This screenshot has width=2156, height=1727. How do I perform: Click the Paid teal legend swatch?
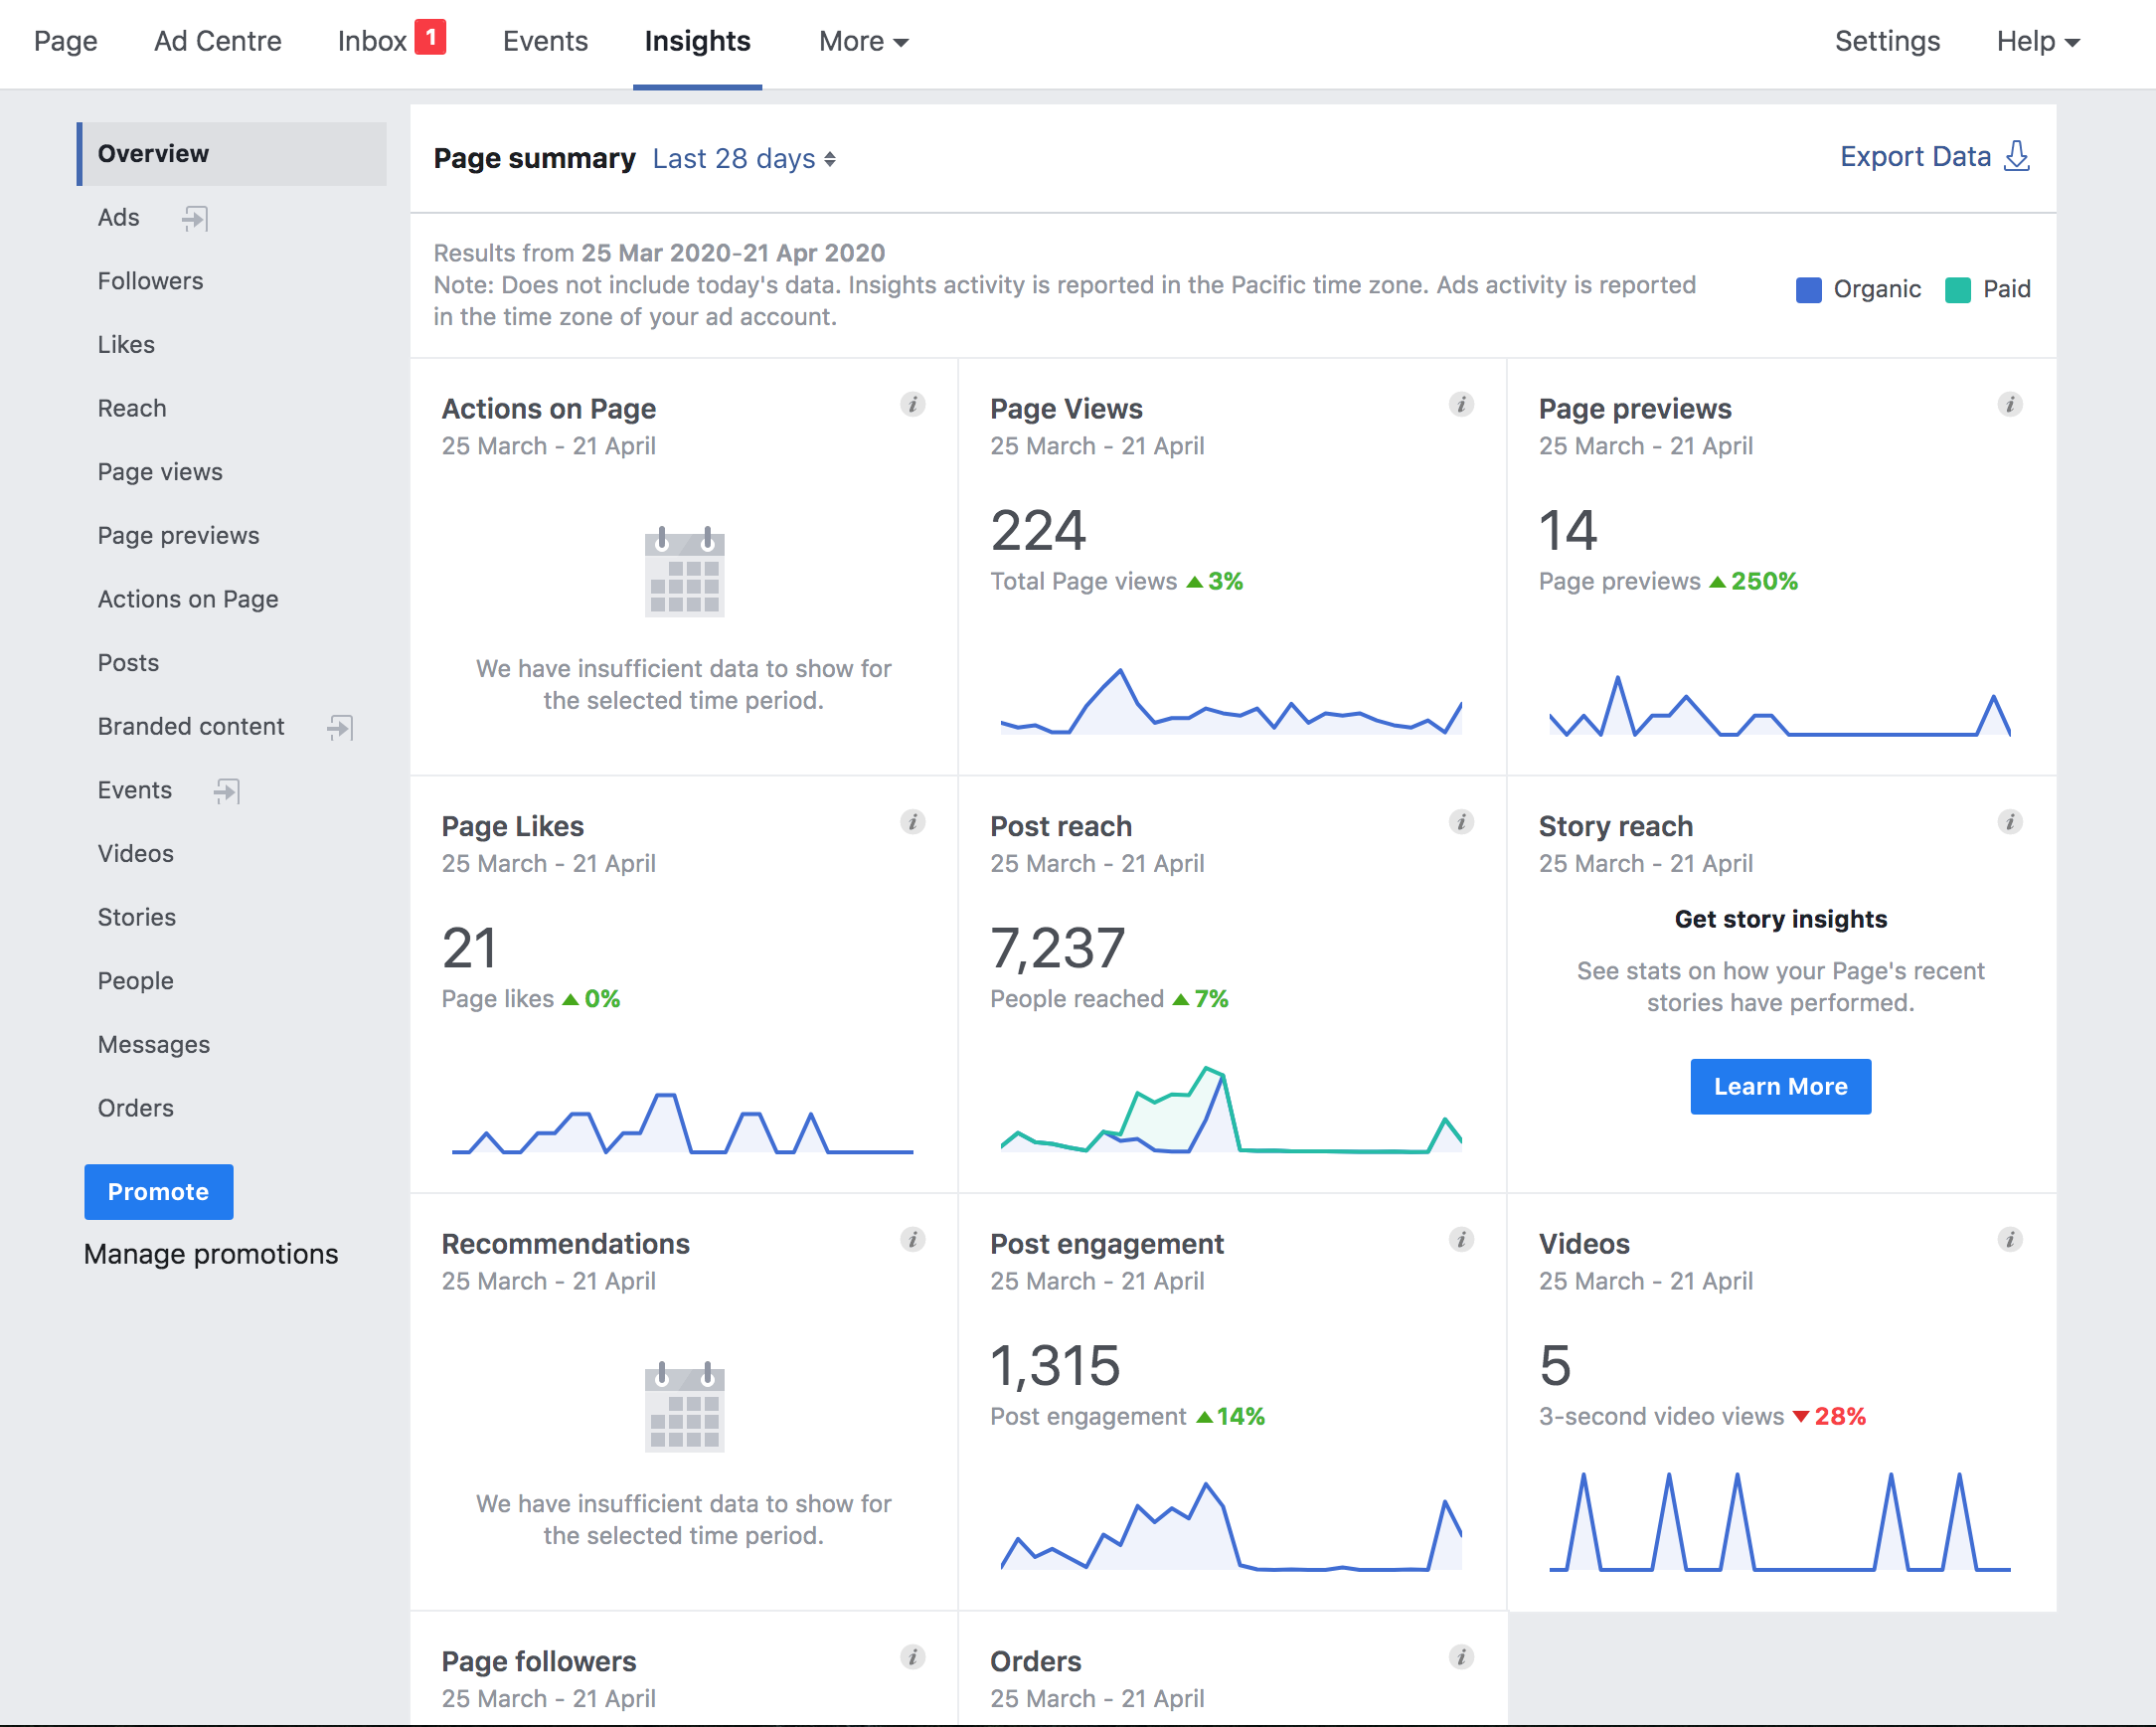point(1957,290)
